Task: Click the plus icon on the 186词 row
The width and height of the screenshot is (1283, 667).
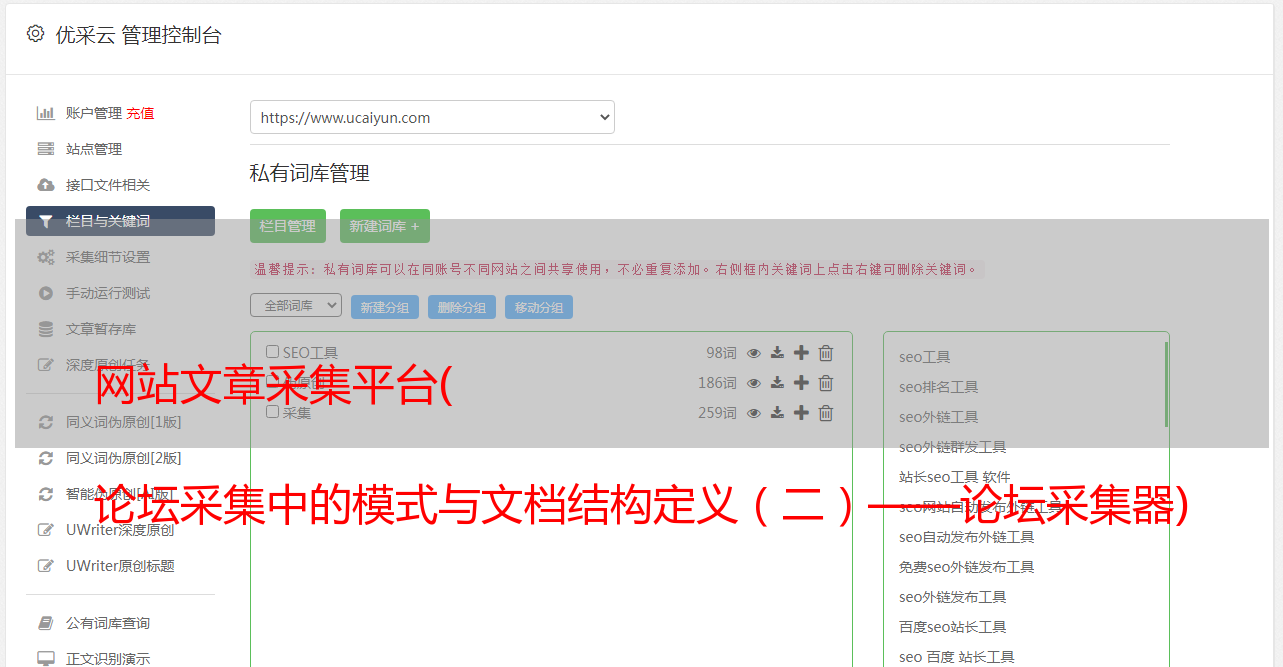Action: (x=801, y=383)
